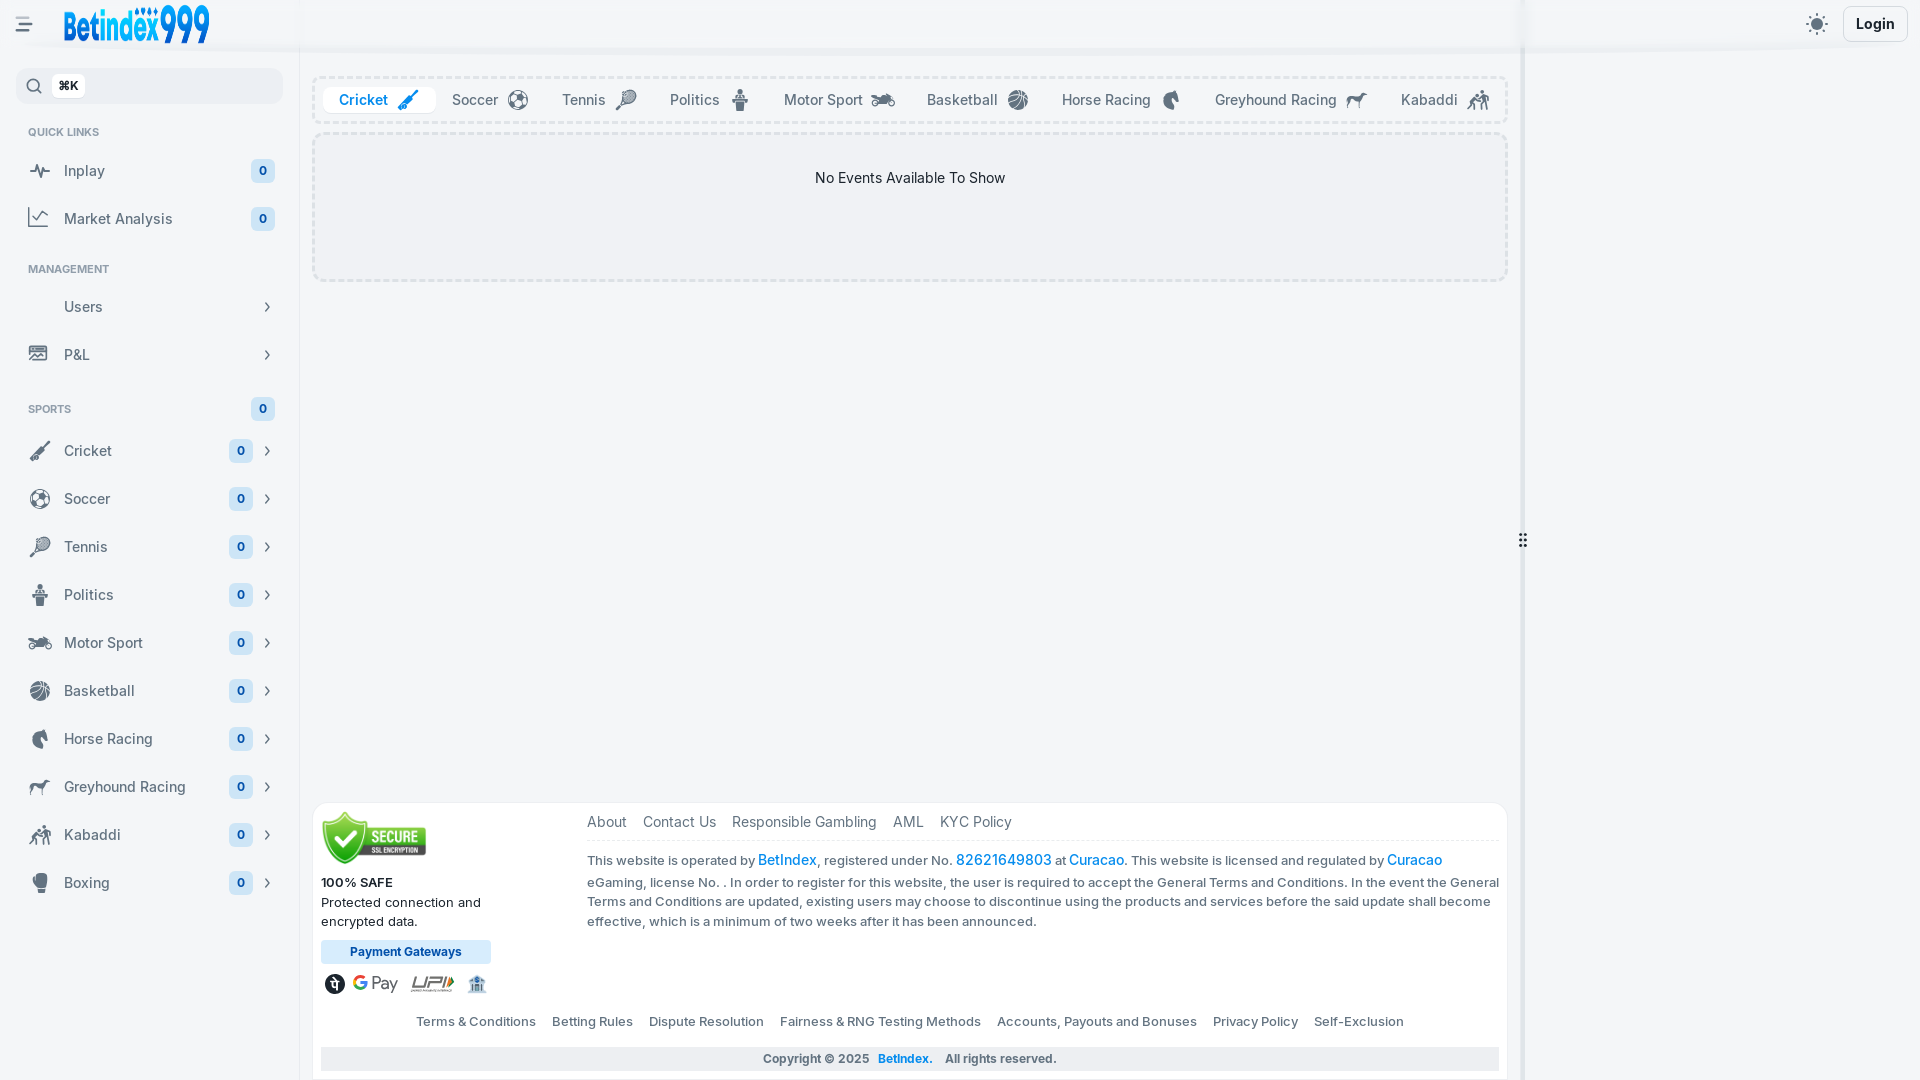
Task: Expand the Users management chevron
Action: [x=267, y=307]
